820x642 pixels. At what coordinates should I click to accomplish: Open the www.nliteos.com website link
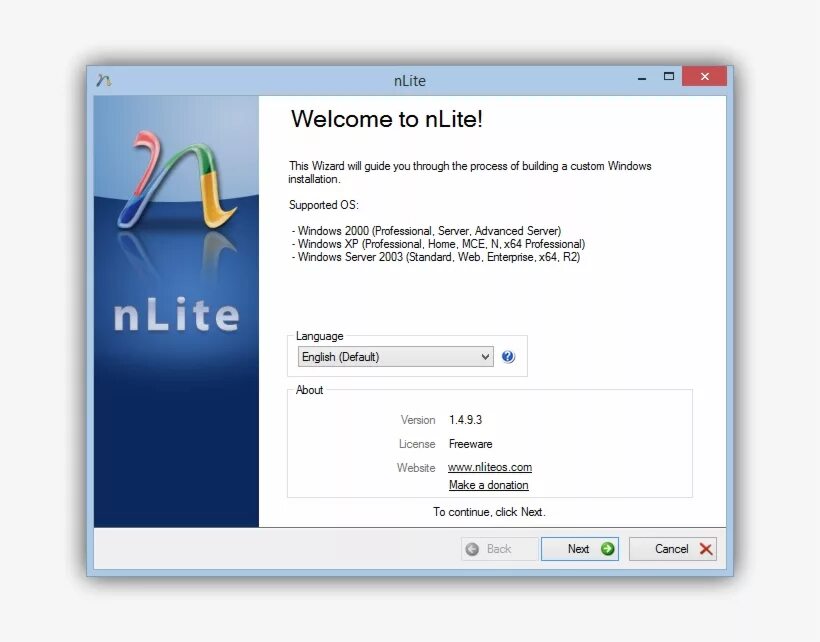click(490, 467)
